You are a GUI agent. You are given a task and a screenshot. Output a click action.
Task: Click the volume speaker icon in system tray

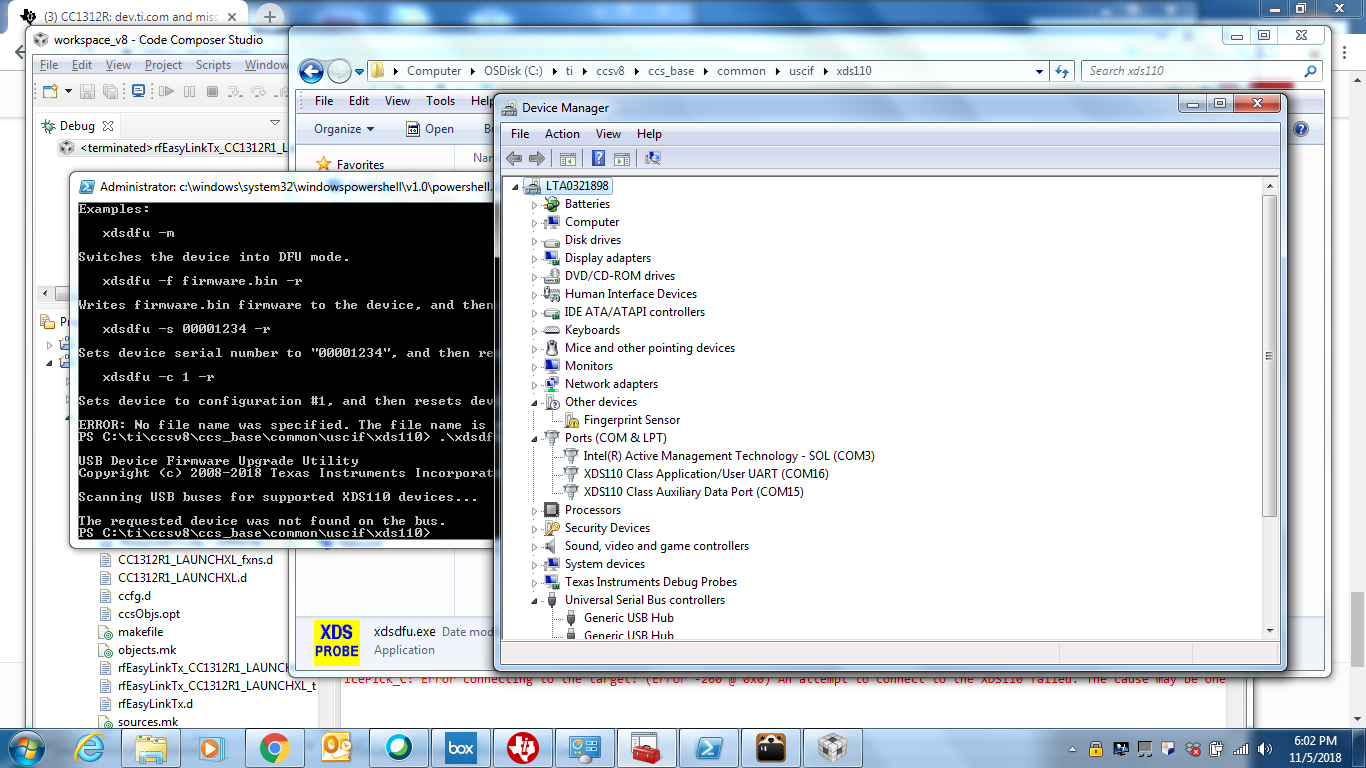[1263, 749]
